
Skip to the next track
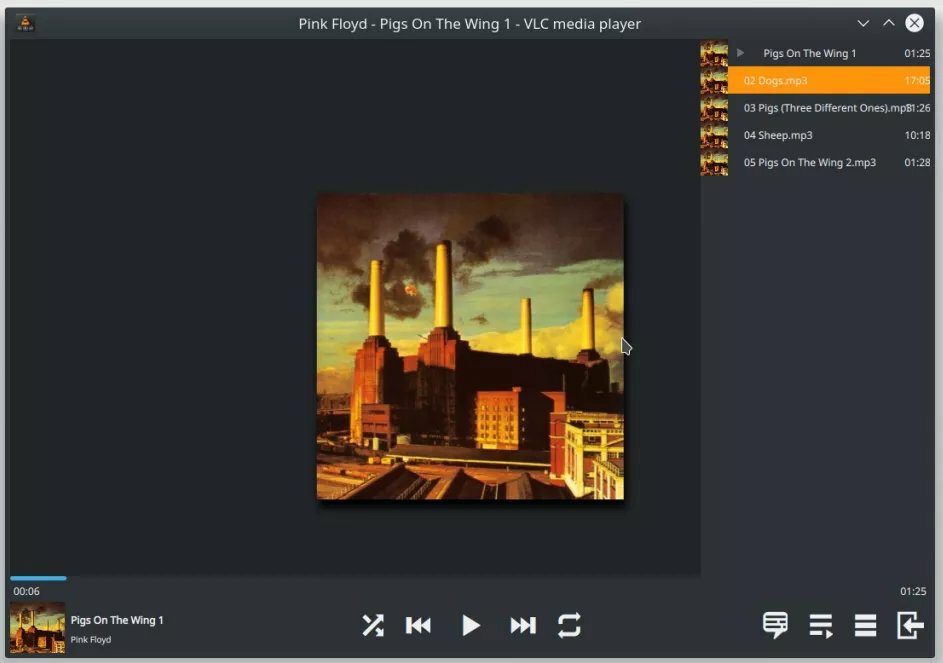pos(523,625)
